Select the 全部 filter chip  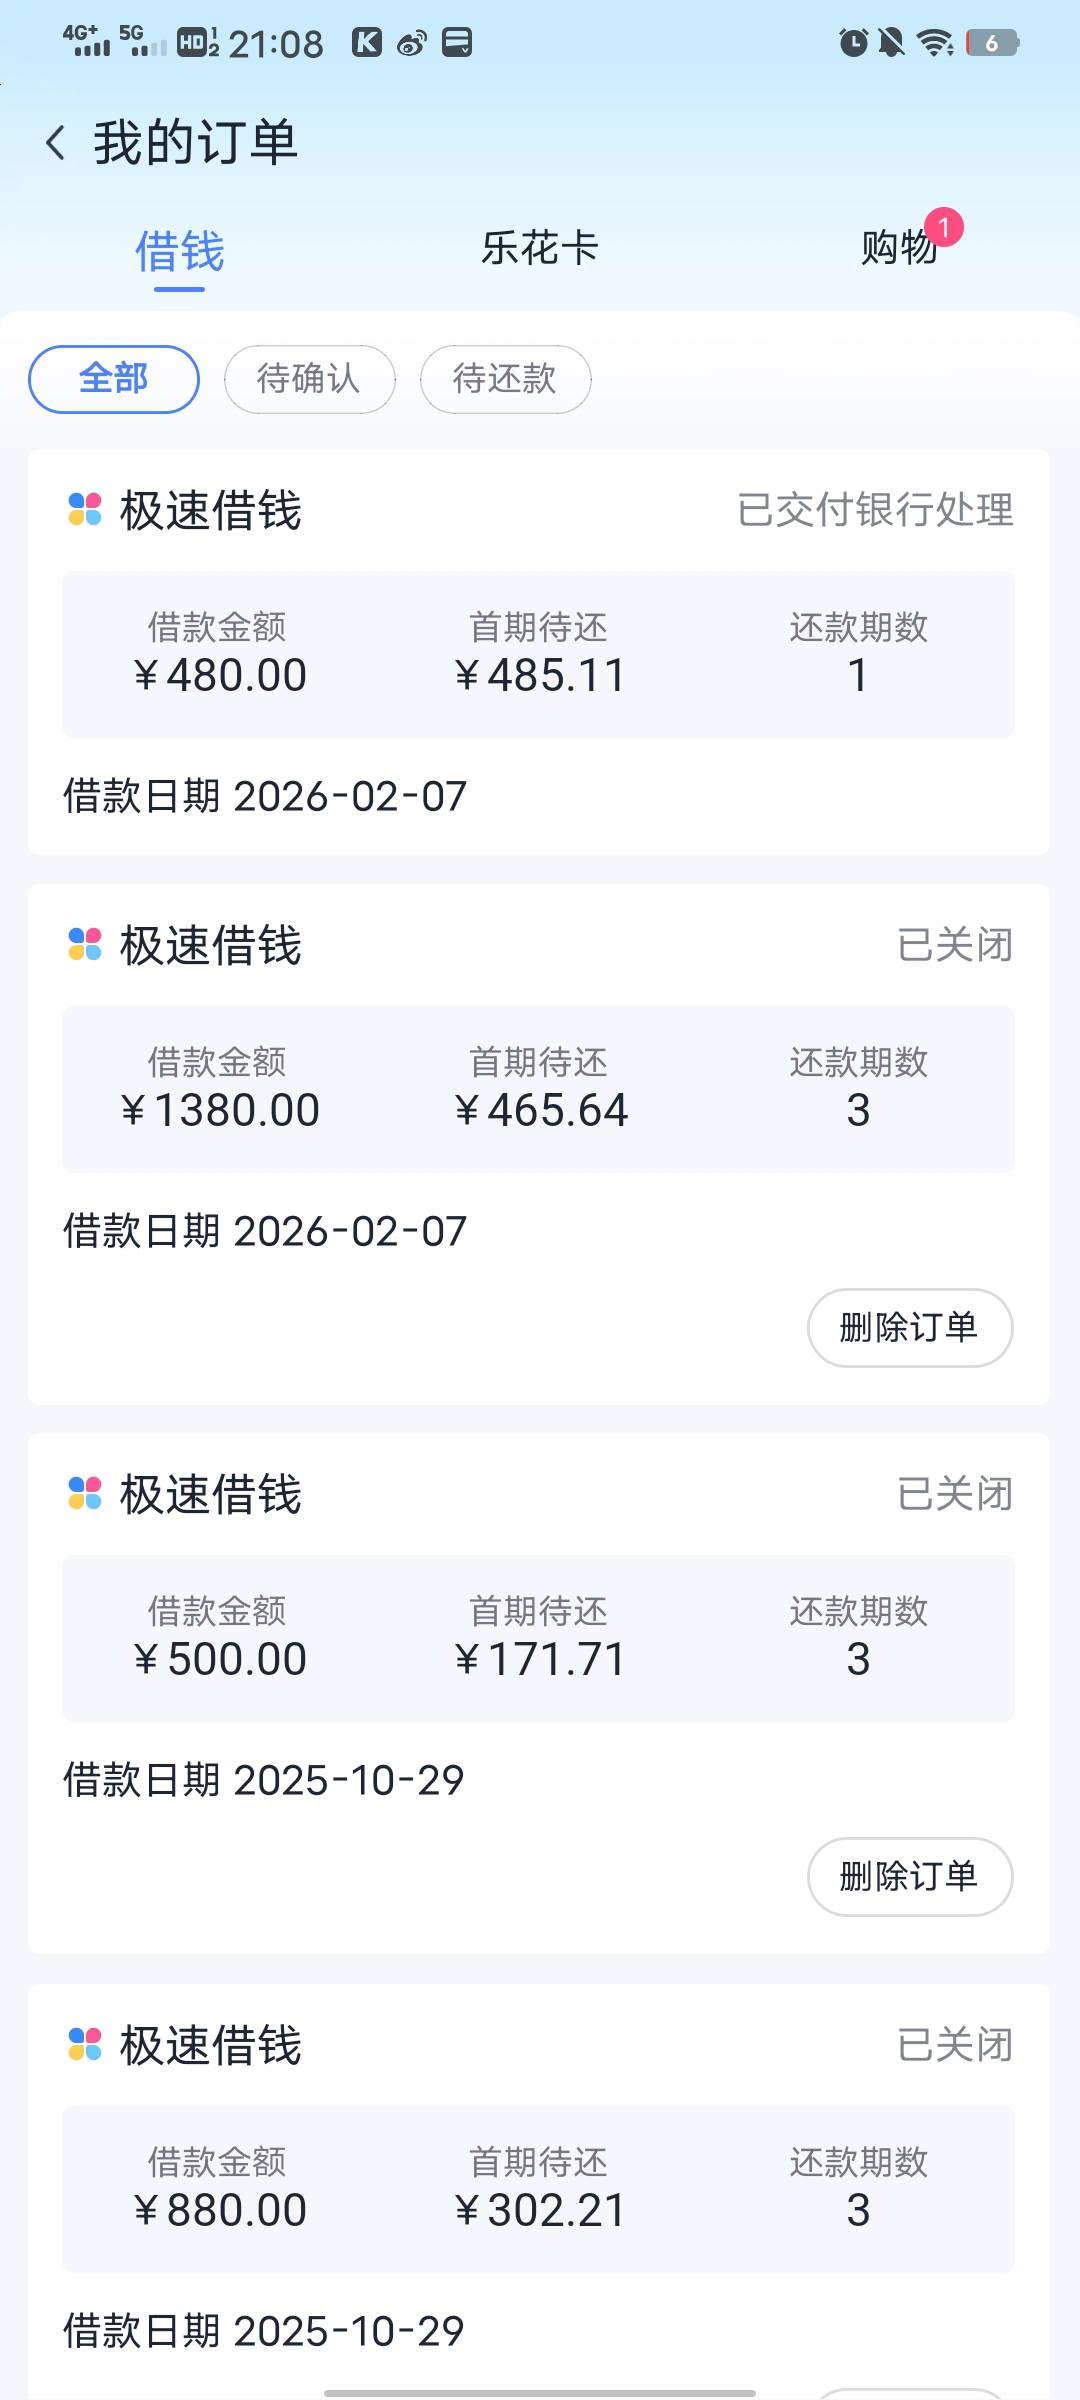tap(114, 379)
